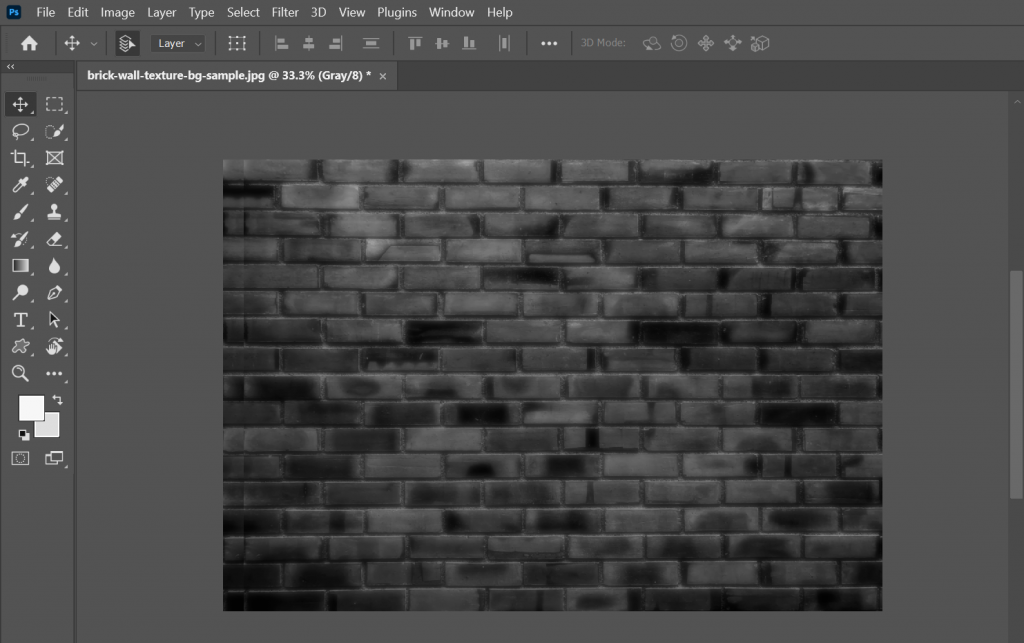1024x643 pixels.
Task: Toggle Quick Mask mode
Action: pyautogui.click(x=20, y=458)
